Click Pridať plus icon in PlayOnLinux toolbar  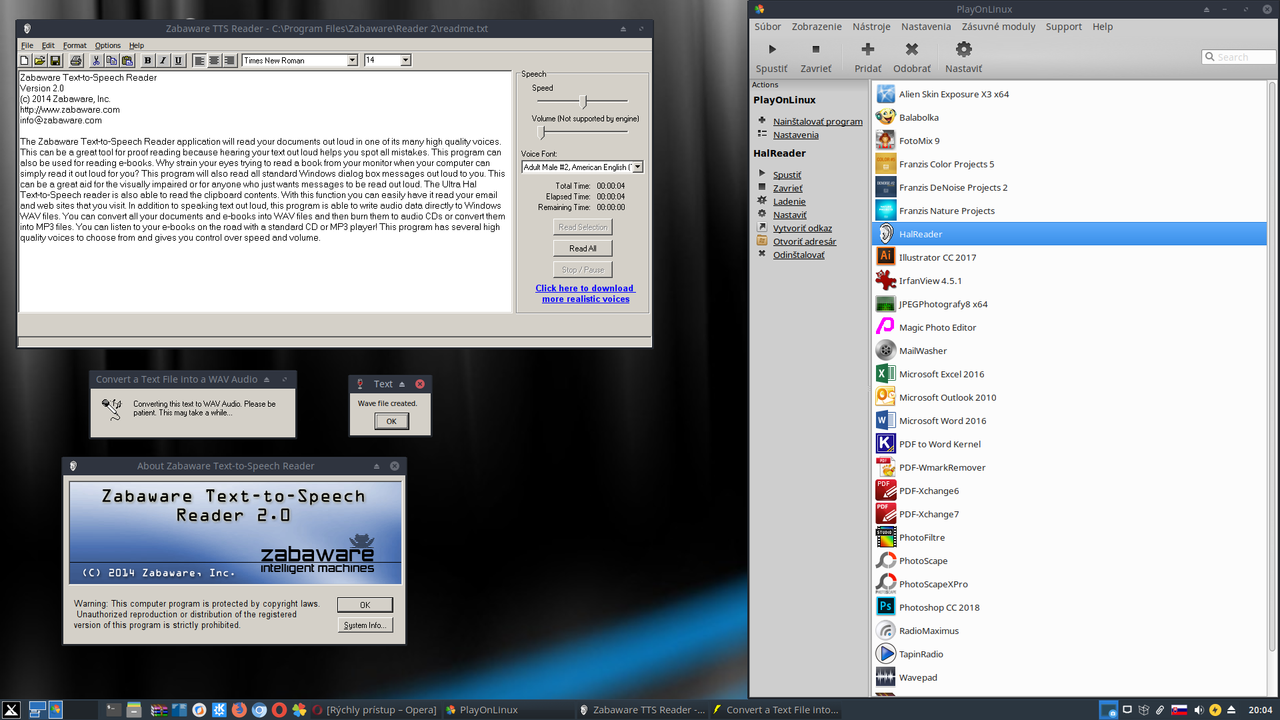click(867, 49)
